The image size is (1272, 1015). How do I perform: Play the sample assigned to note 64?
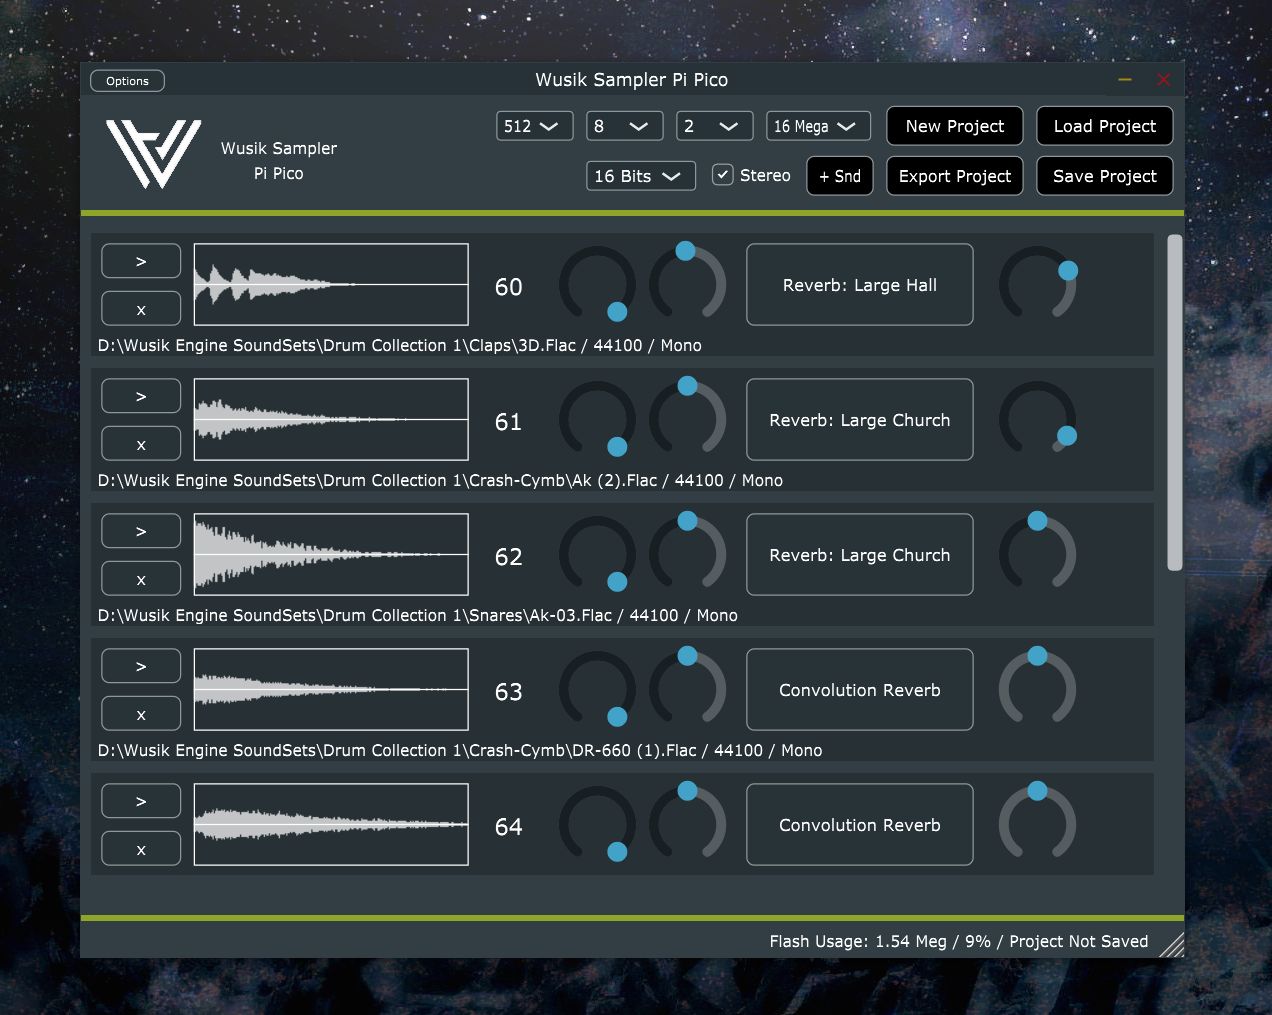click(x=141, y=801)
